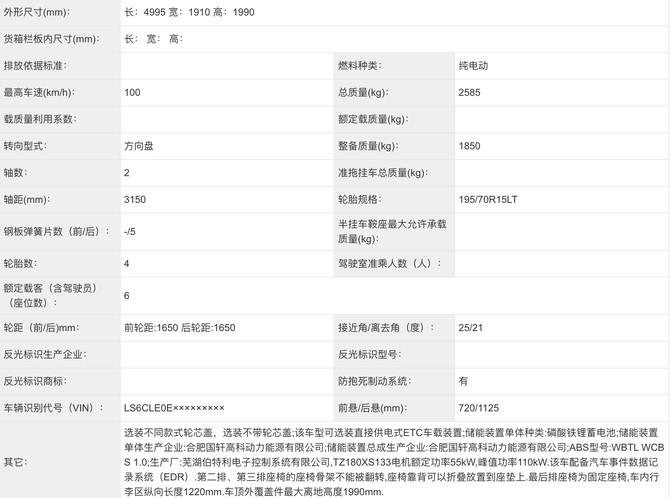Click the 驾驶室准乘人数（人） label
This screenshot has width=672, height=498.
pos(390,264)
